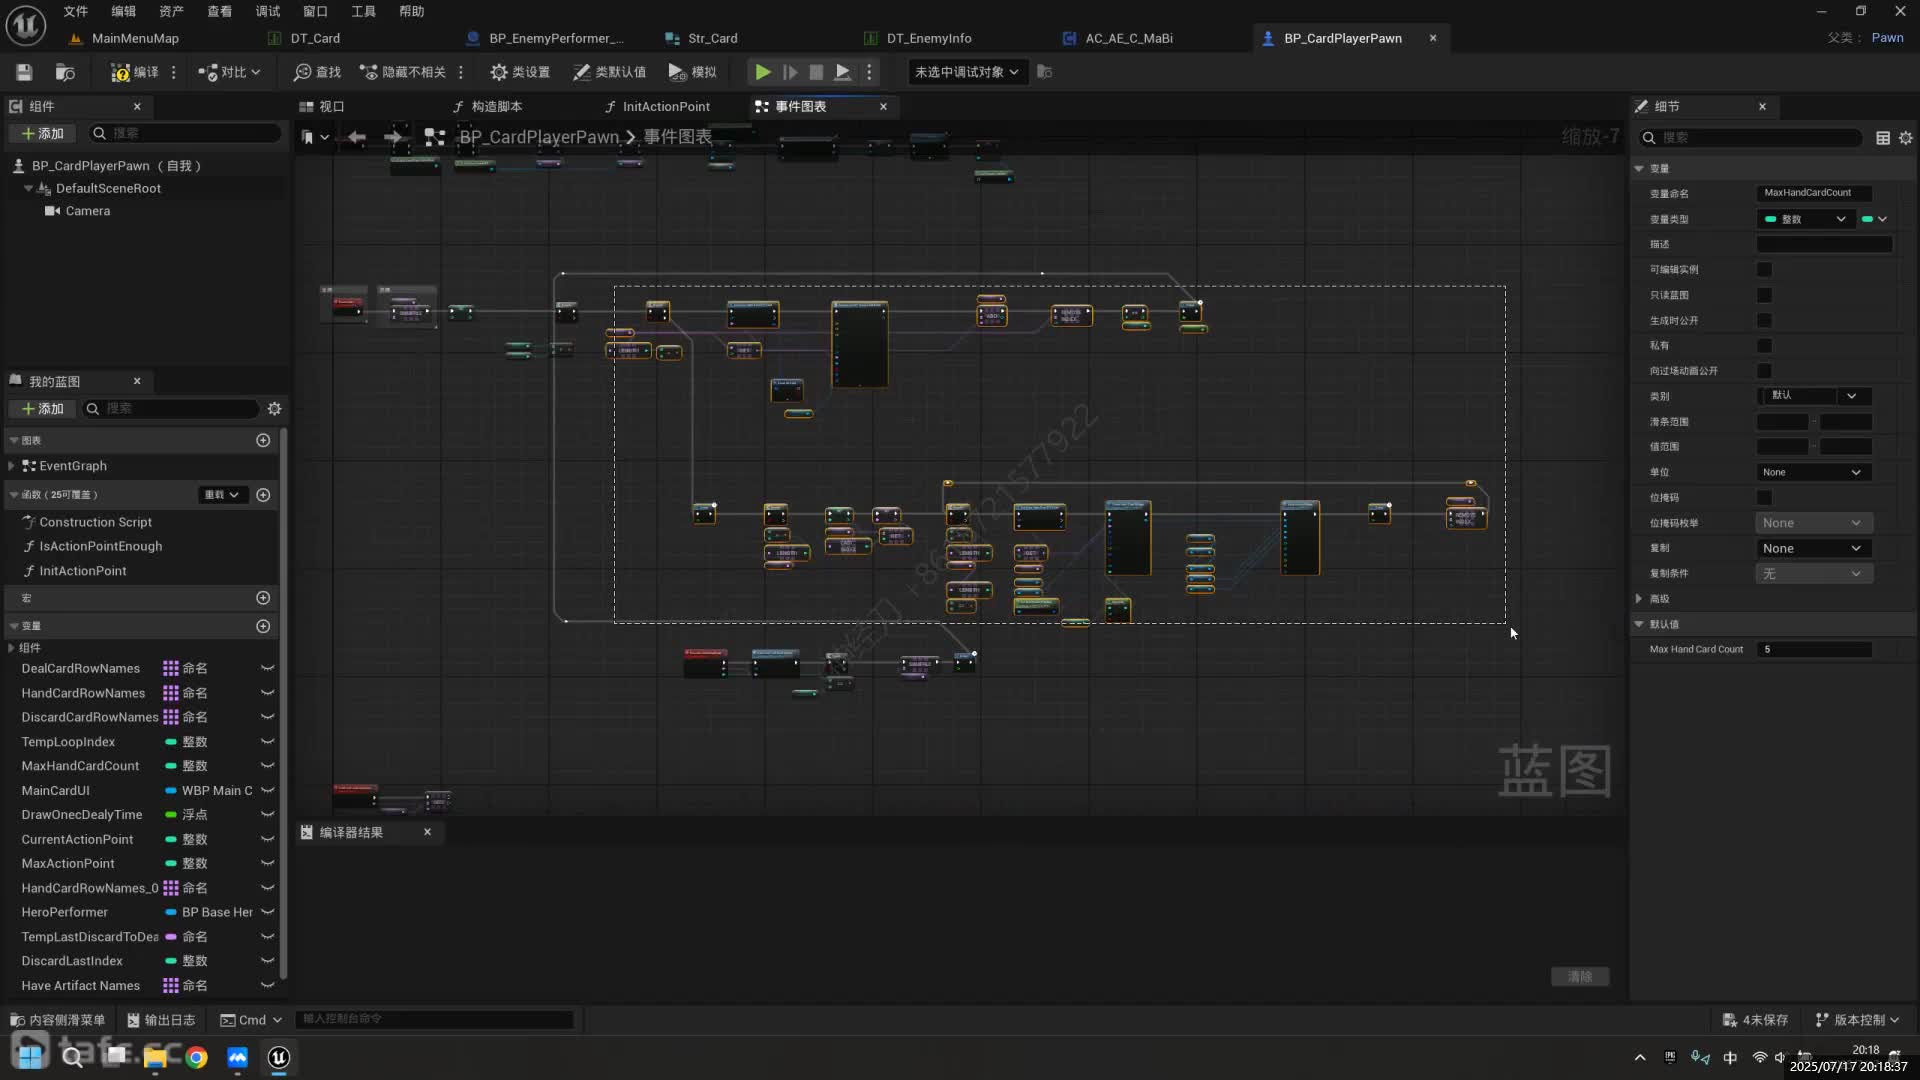Image resolution: width=1920 pixels, height=1080 pixels.
Task: Open the My Blueprint panel settings gear
Action: pos(274,408)
